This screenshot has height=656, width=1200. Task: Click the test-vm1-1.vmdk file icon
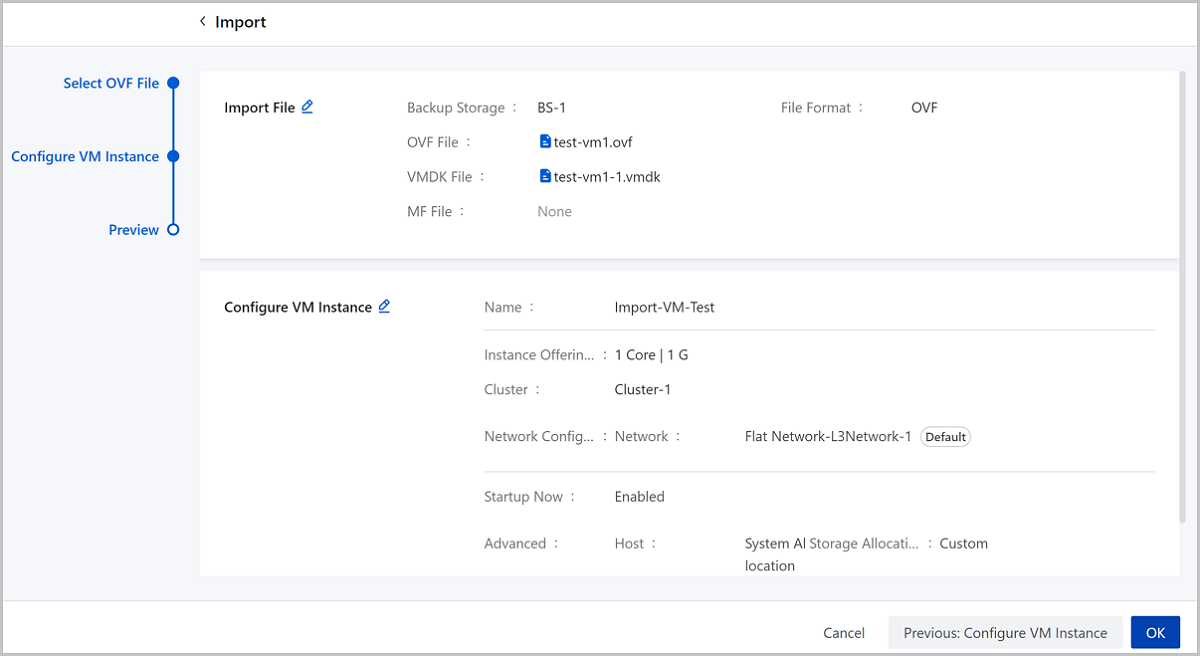click(x=545, y=176)
